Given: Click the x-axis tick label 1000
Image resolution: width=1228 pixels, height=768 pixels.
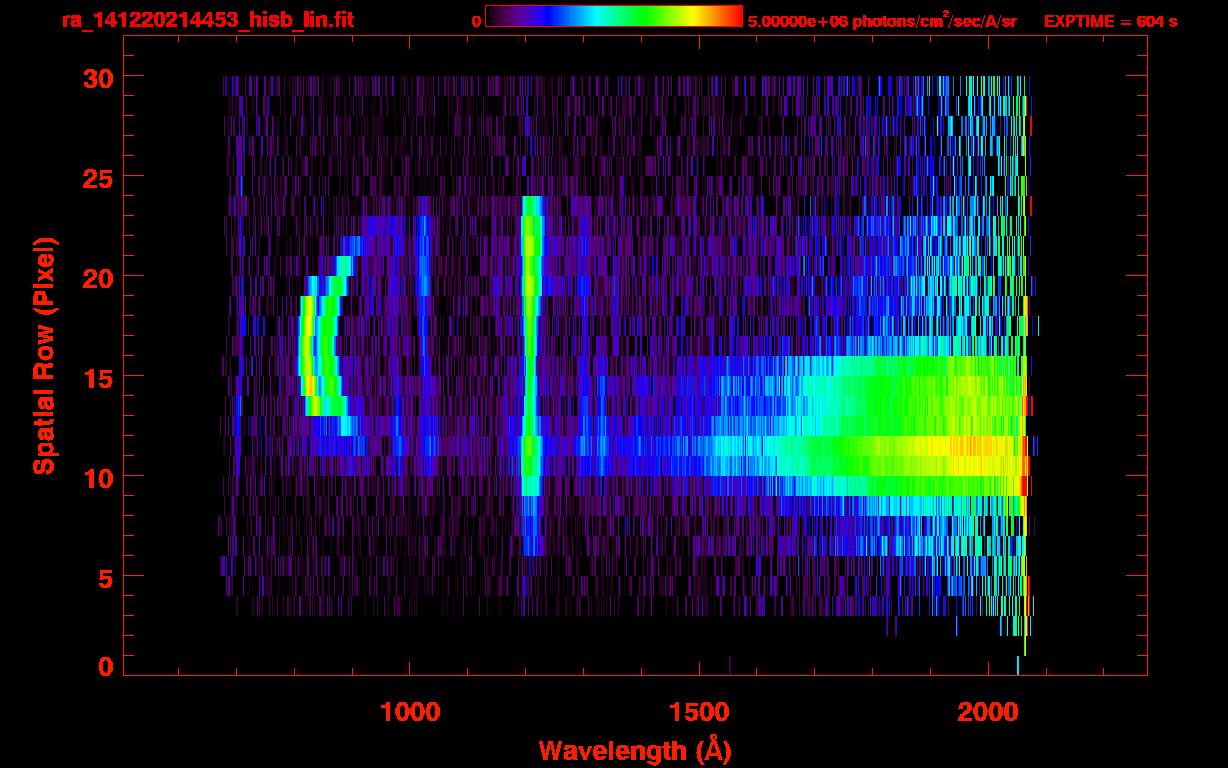Looking at the screenshot, I should (x=410, y=712).
